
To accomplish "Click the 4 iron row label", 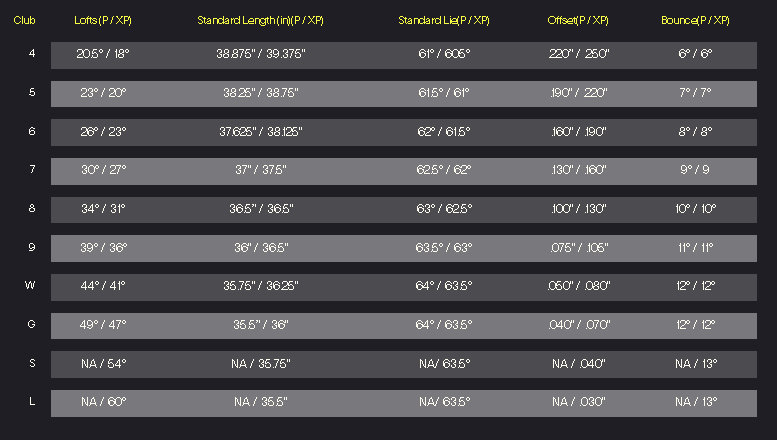I will 32,54.
